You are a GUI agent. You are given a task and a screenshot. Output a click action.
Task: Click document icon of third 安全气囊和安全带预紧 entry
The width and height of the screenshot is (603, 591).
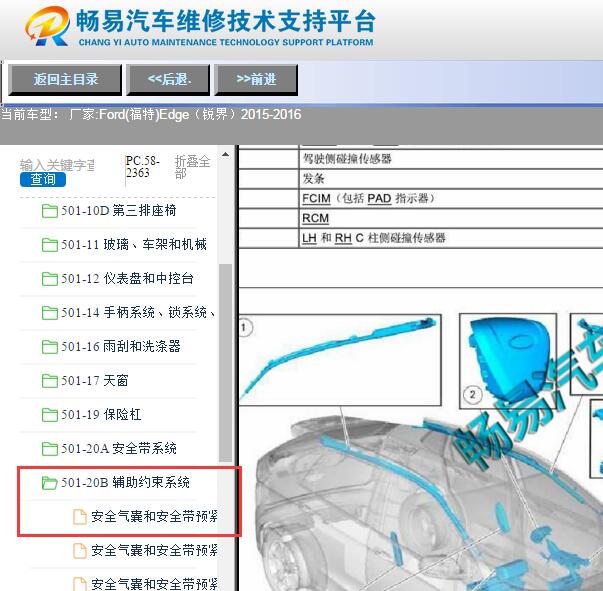80,584
